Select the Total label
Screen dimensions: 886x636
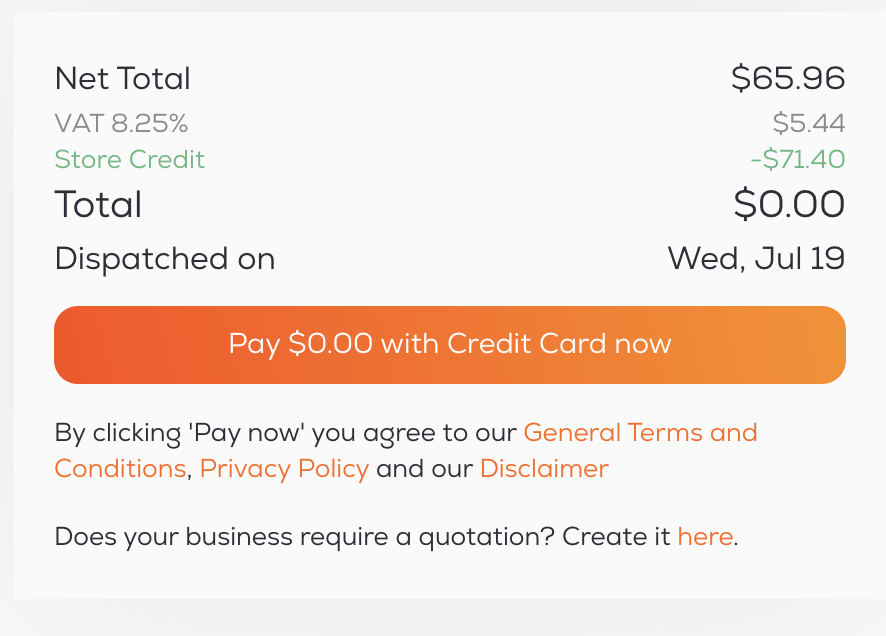(x=98, y=204)
